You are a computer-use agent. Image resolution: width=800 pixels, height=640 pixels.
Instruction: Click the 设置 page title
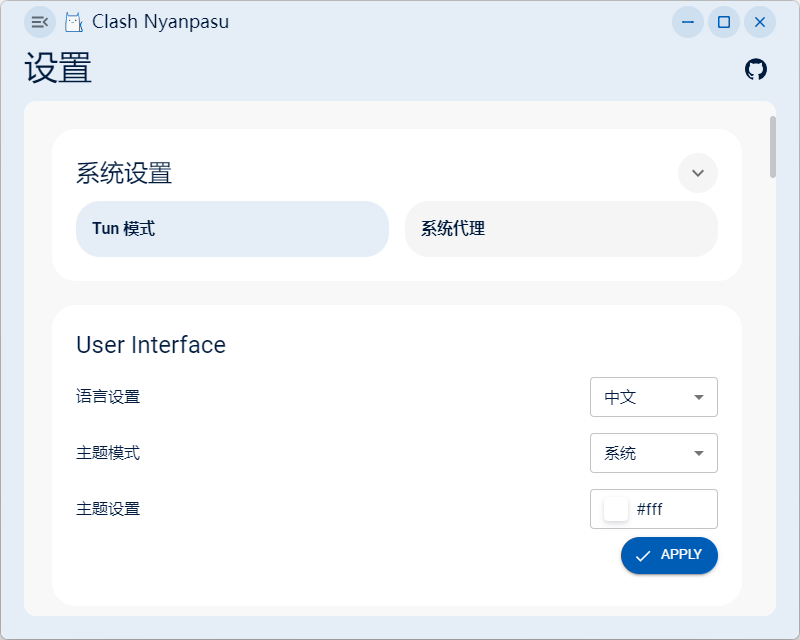(58, 68)
